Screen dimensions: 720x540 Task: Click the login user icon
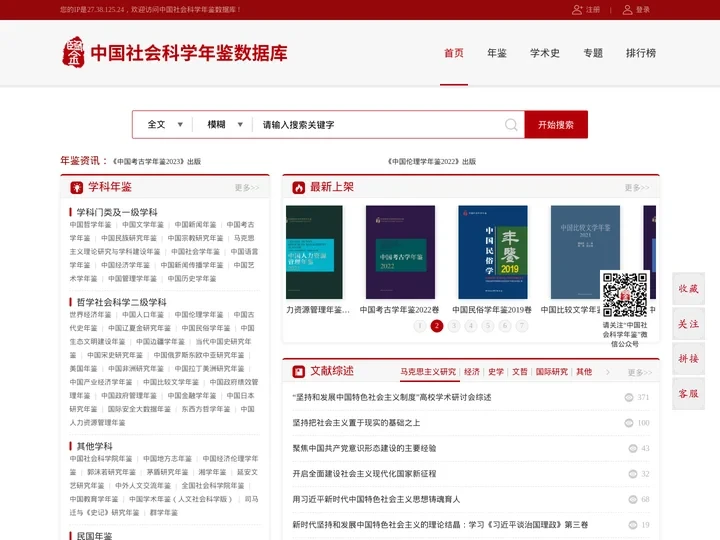tap(627, 10)
